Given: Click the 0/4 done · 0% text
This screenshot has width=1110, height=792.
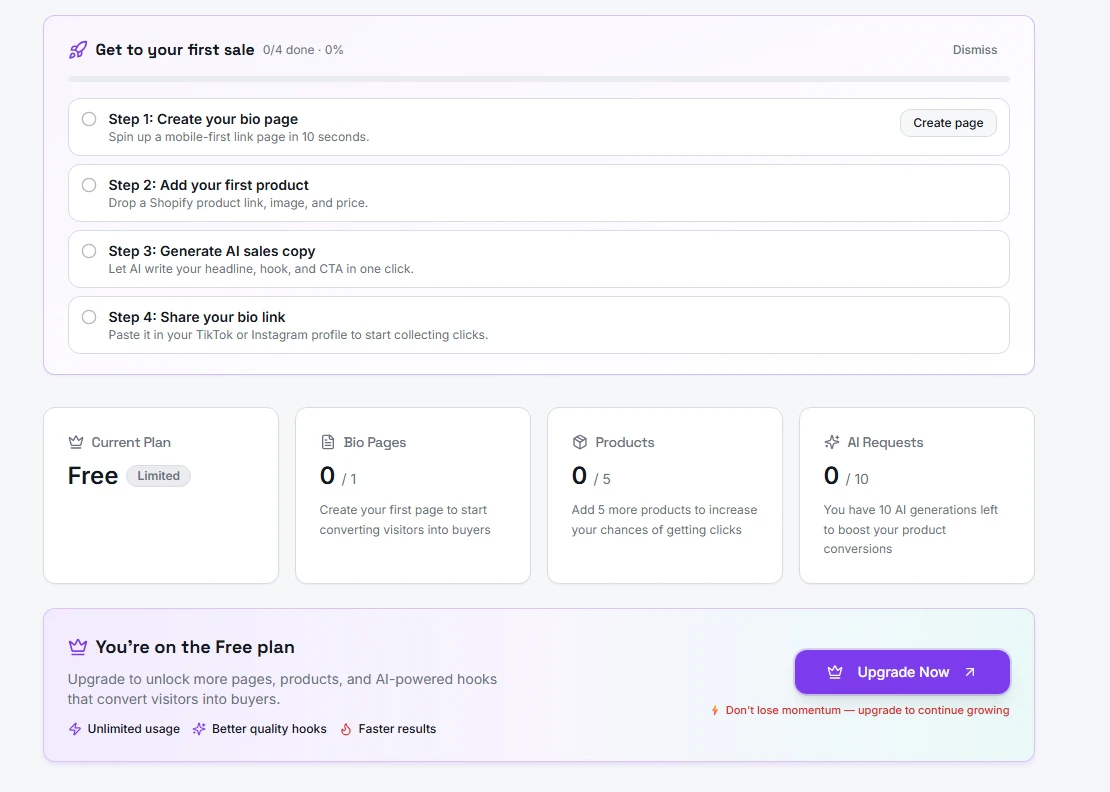Looking at the screenshot, I should pyautogui.click(x=303, y=50).
